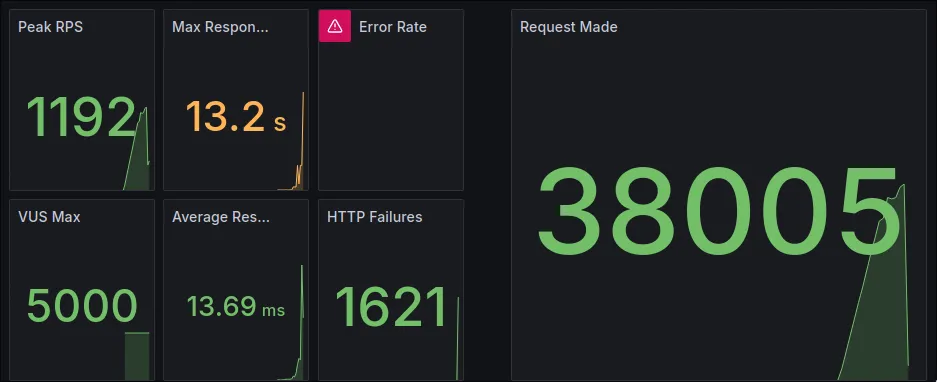
Task: Click the 13.69 ms average response value
Action: (x=236, y=307)
